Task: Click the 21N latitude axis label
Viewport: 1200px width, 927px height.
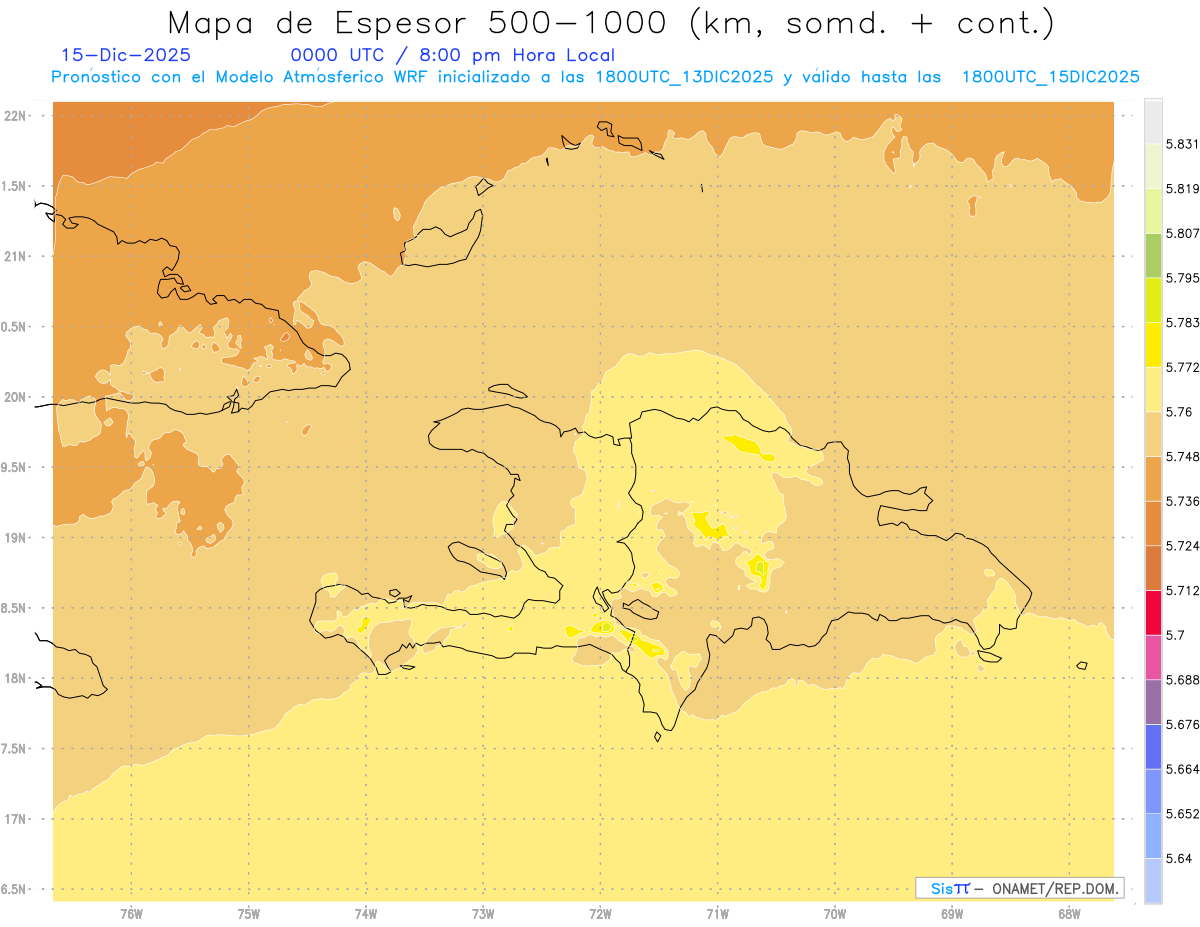Action: [x=16, y=257]
